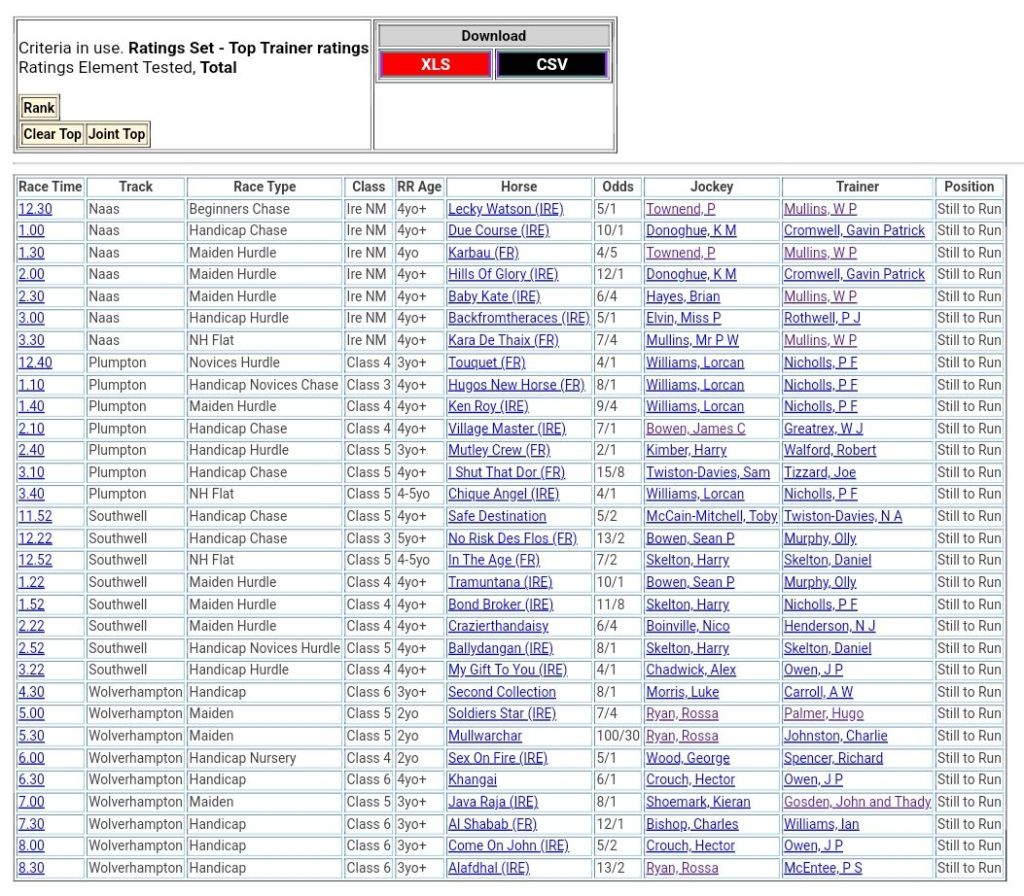Open horse Lecky Watson (IRE) link

[505, 209]
